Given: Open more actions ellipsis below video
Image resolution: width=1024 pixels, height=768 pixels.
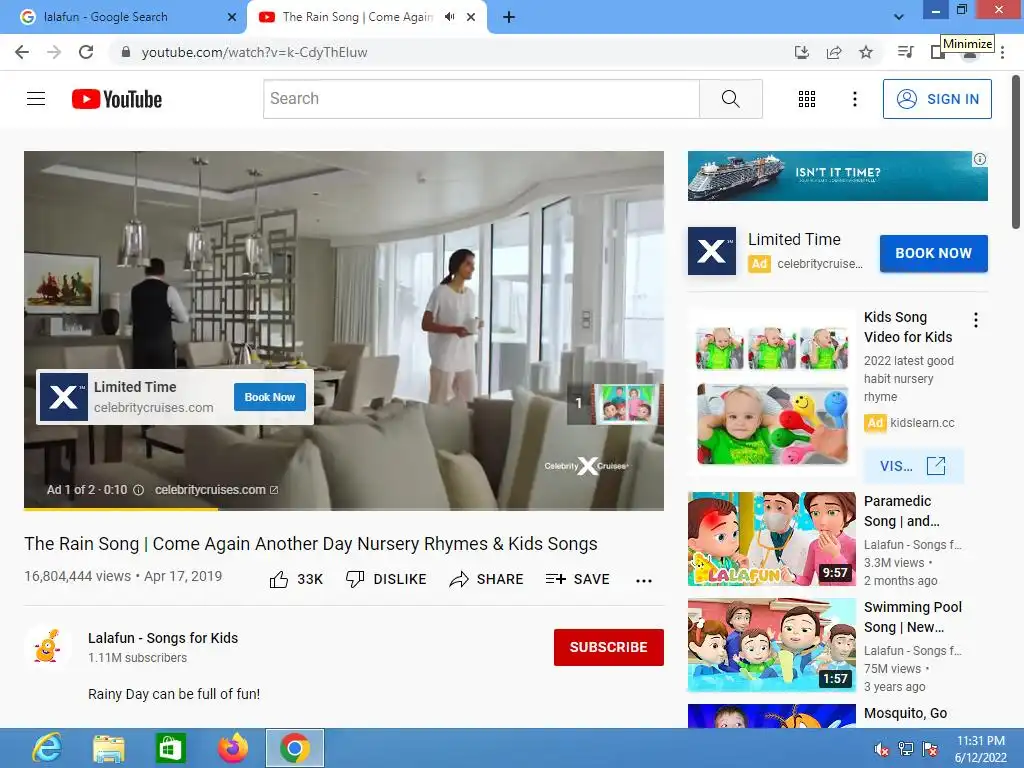Looking at the screenshot, I should coord(644,581).
